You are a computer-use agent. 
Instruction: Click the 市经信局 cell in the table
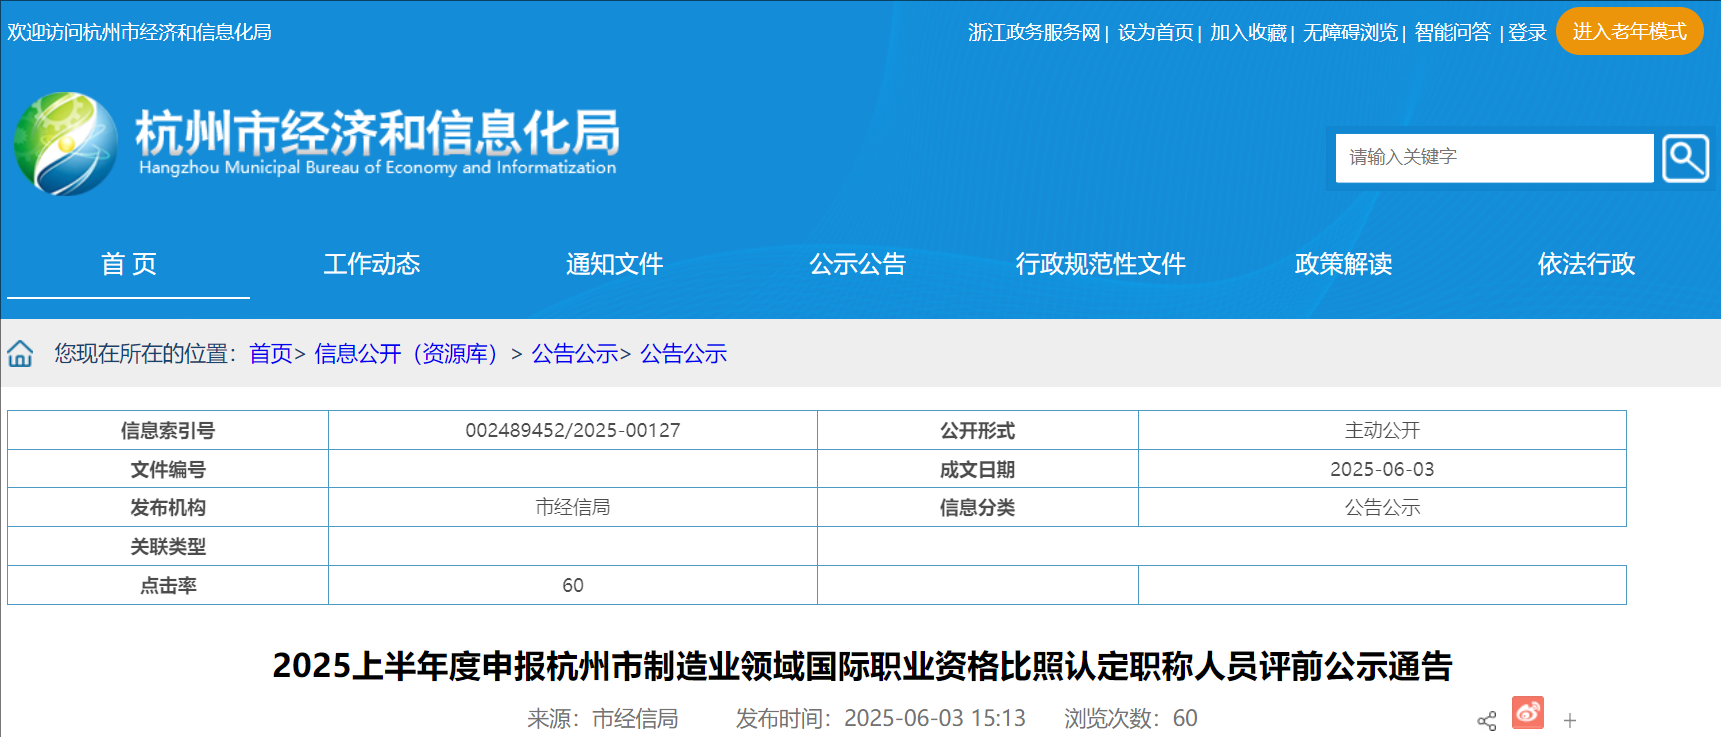click(x=573, y=507)
